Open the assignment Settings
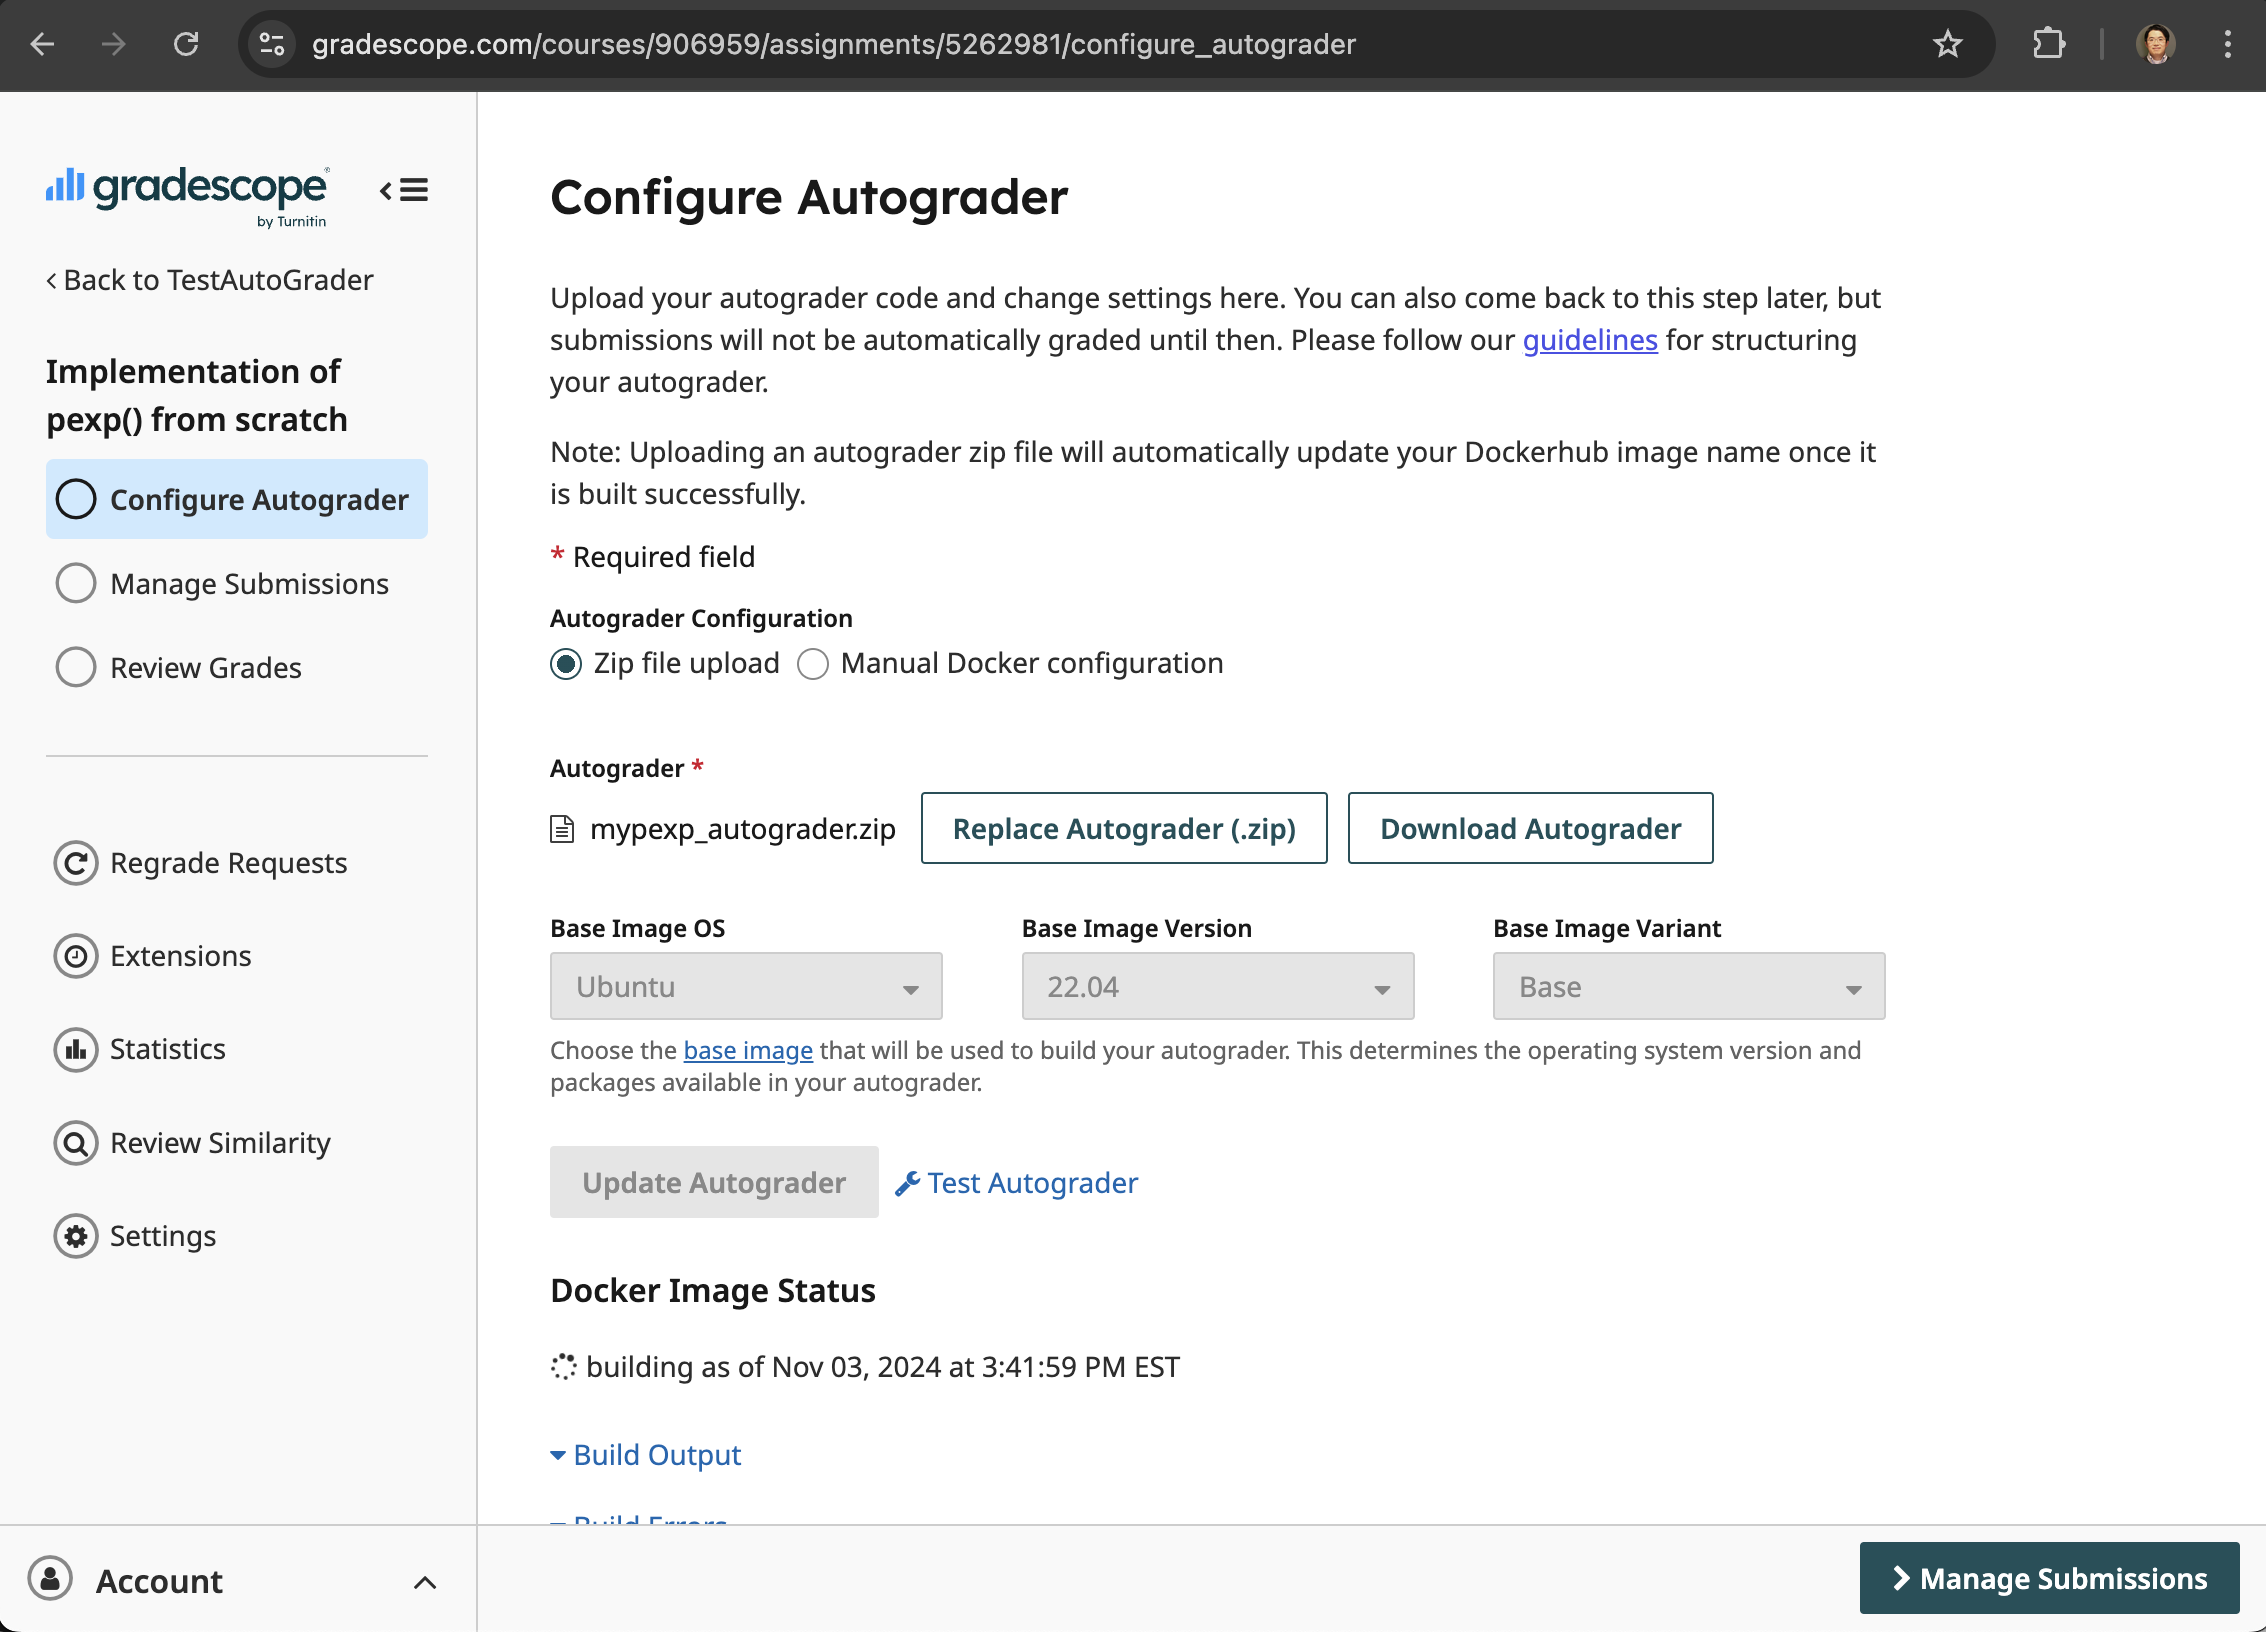 162,1235
